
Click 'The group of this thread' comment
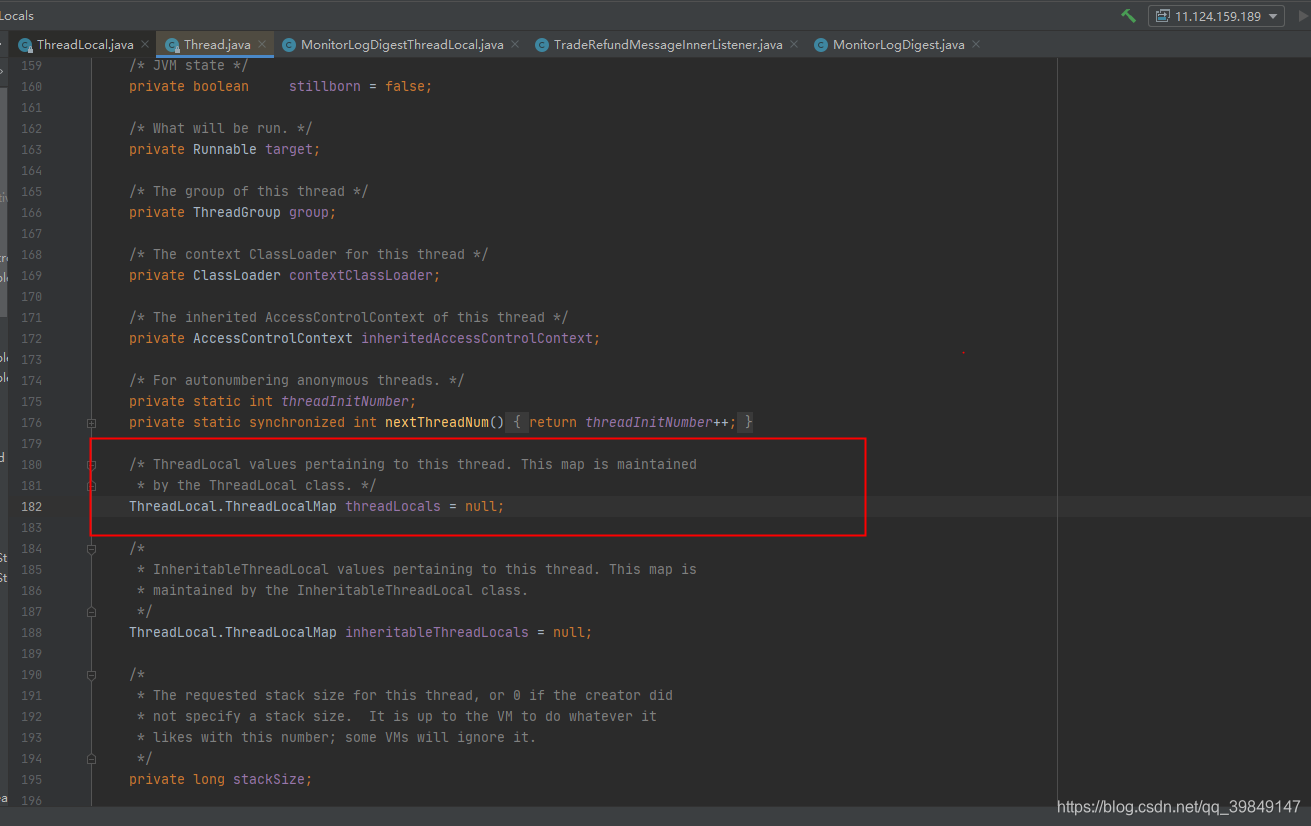click(x=249, y=191)
